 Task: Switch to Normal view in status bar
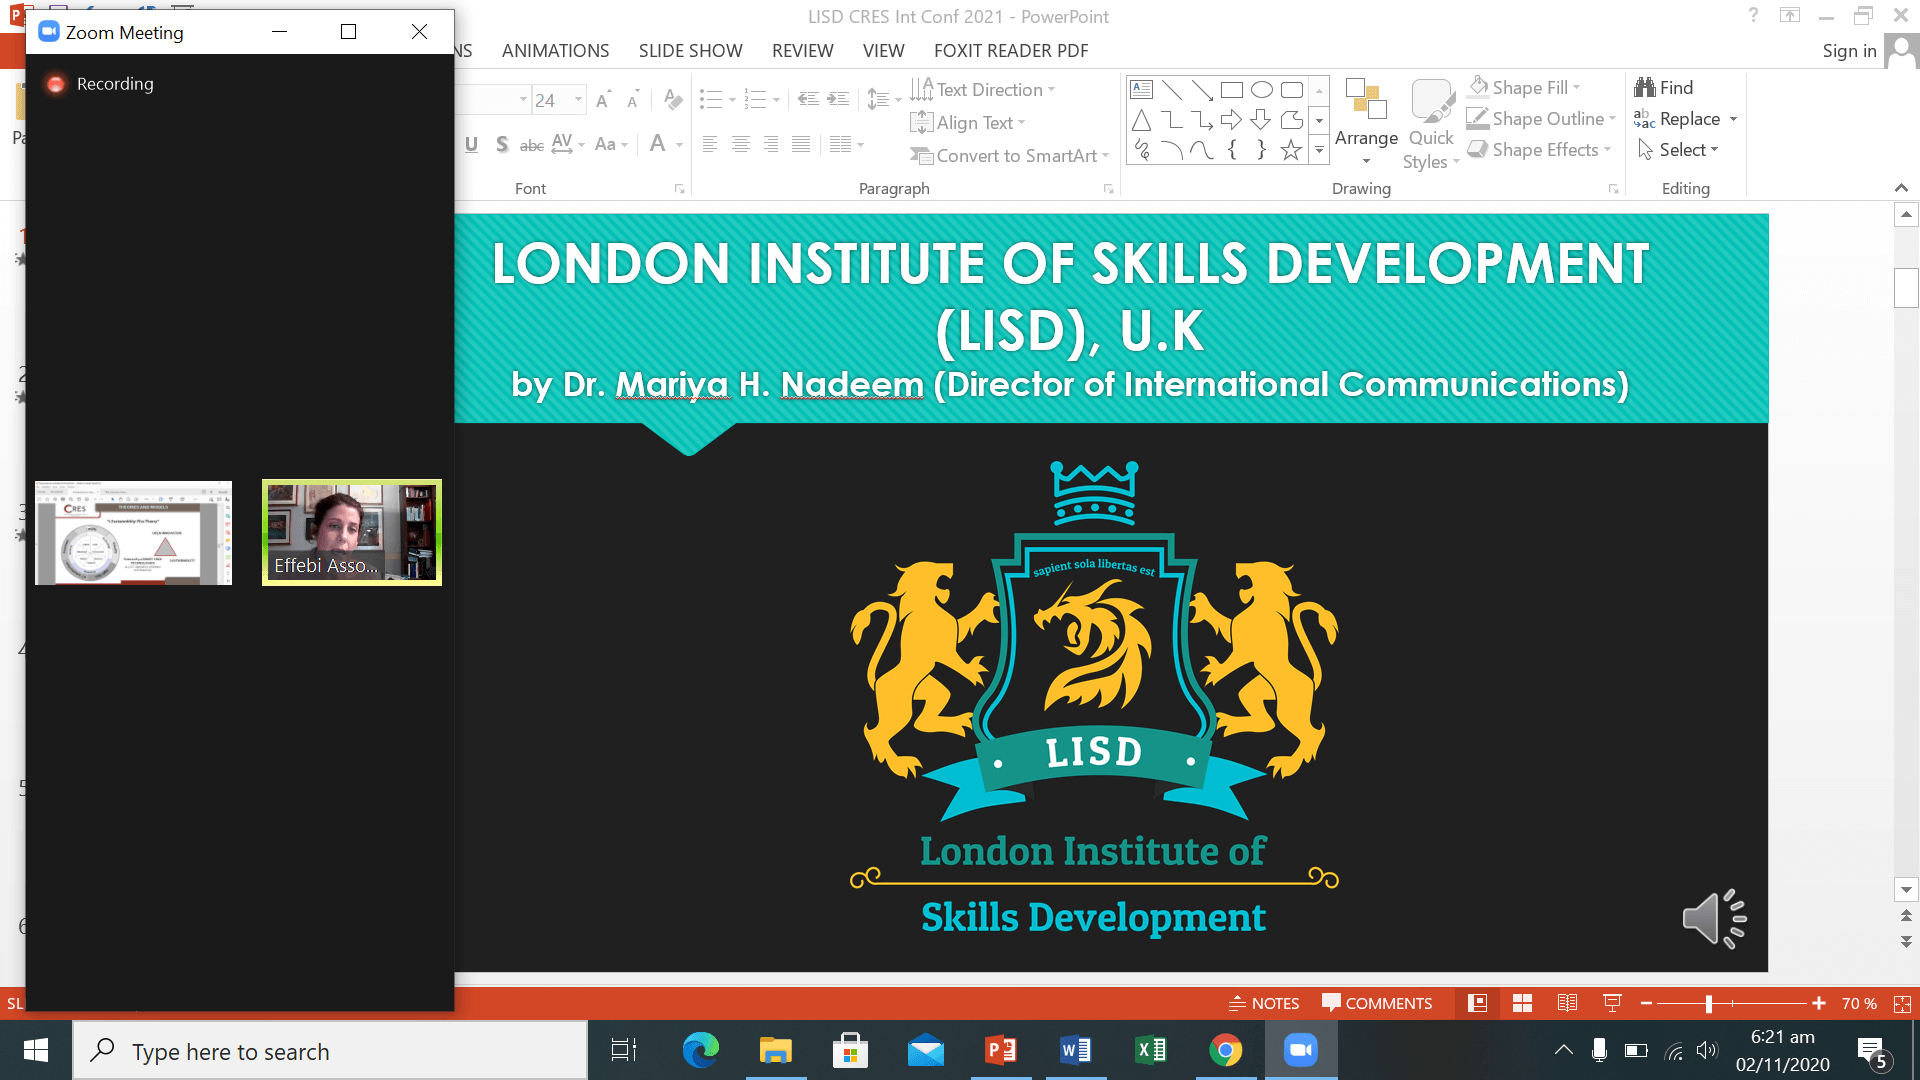(x=1477, y=1003)
